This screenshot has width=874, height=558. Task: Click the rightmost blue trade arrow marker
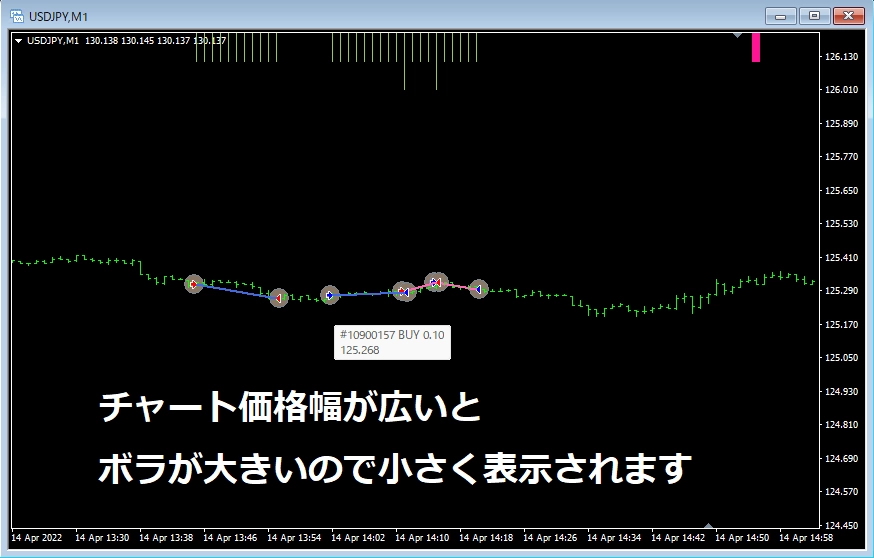point(479,288)
